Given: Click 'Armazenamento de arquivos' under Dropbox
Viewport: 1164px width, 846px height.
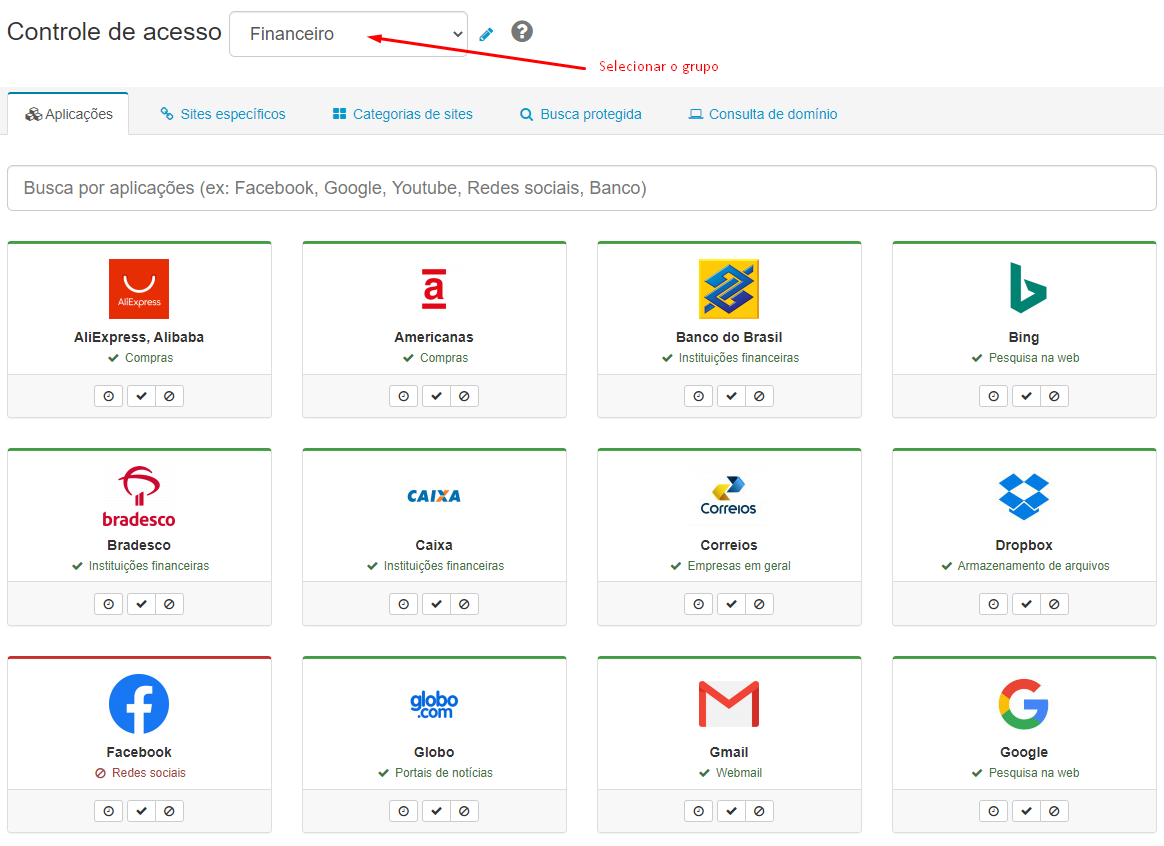Looking at the screenshot, I should click(1033, 565).
